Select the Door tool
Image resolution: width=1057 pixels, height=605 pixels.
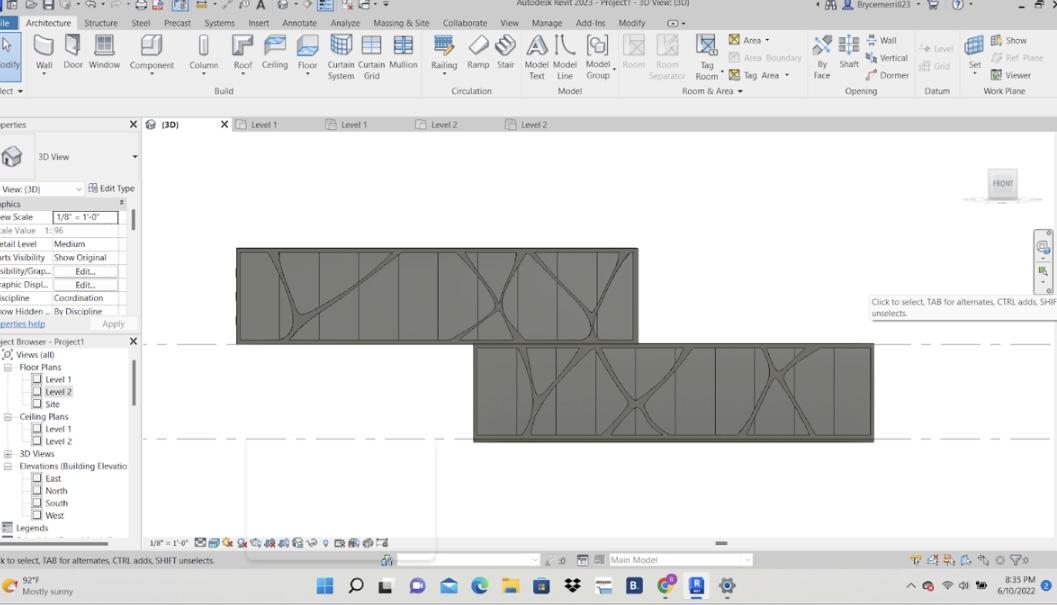click(x=73, y=53)
